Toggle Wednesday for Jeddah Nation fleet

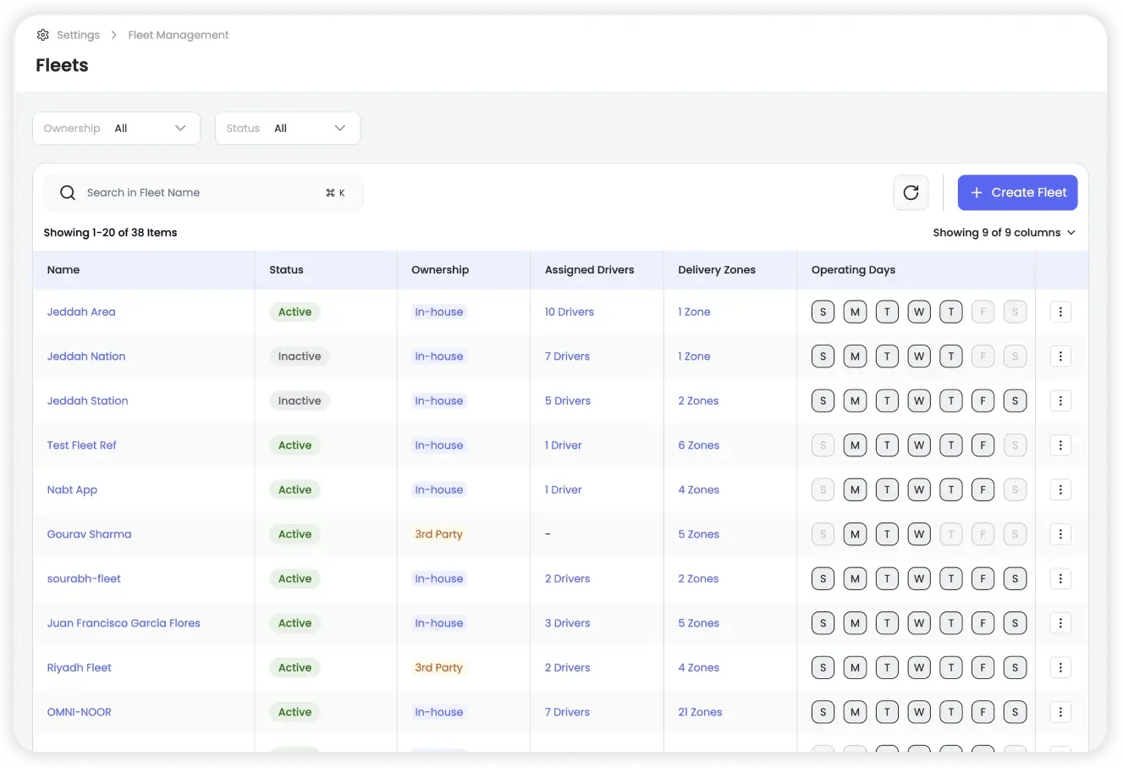(919, 356)
